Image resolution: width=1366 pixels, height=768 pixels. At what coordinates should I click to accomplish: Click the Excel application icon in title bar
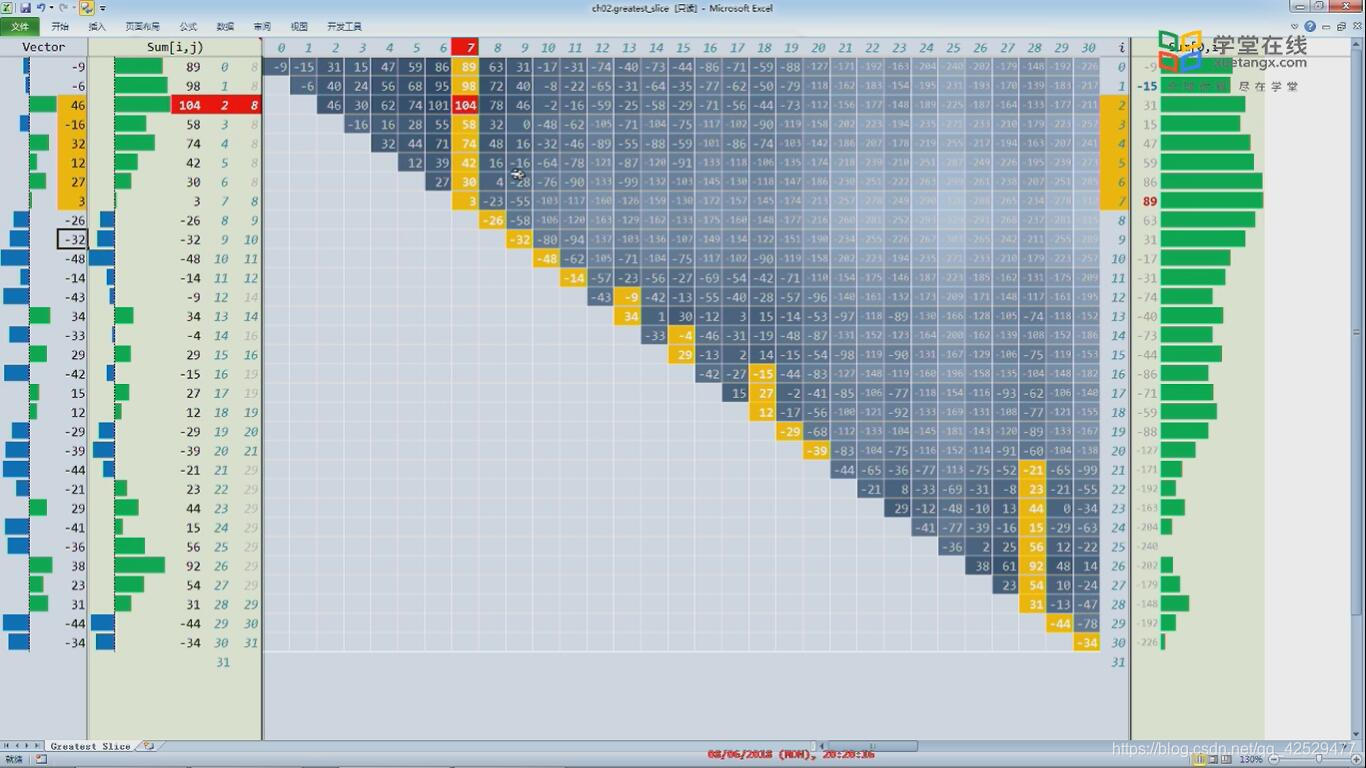(x=8, y=8)
